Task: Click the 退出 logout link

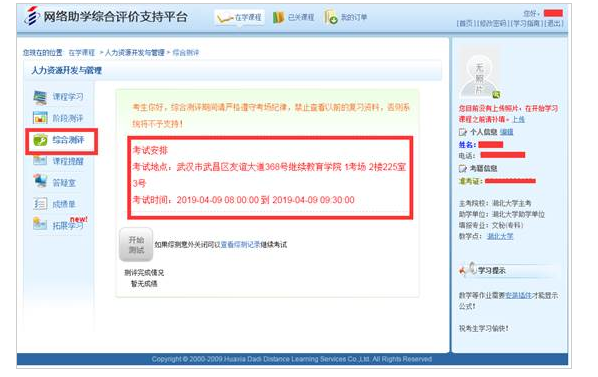Action: coord(554,24)
